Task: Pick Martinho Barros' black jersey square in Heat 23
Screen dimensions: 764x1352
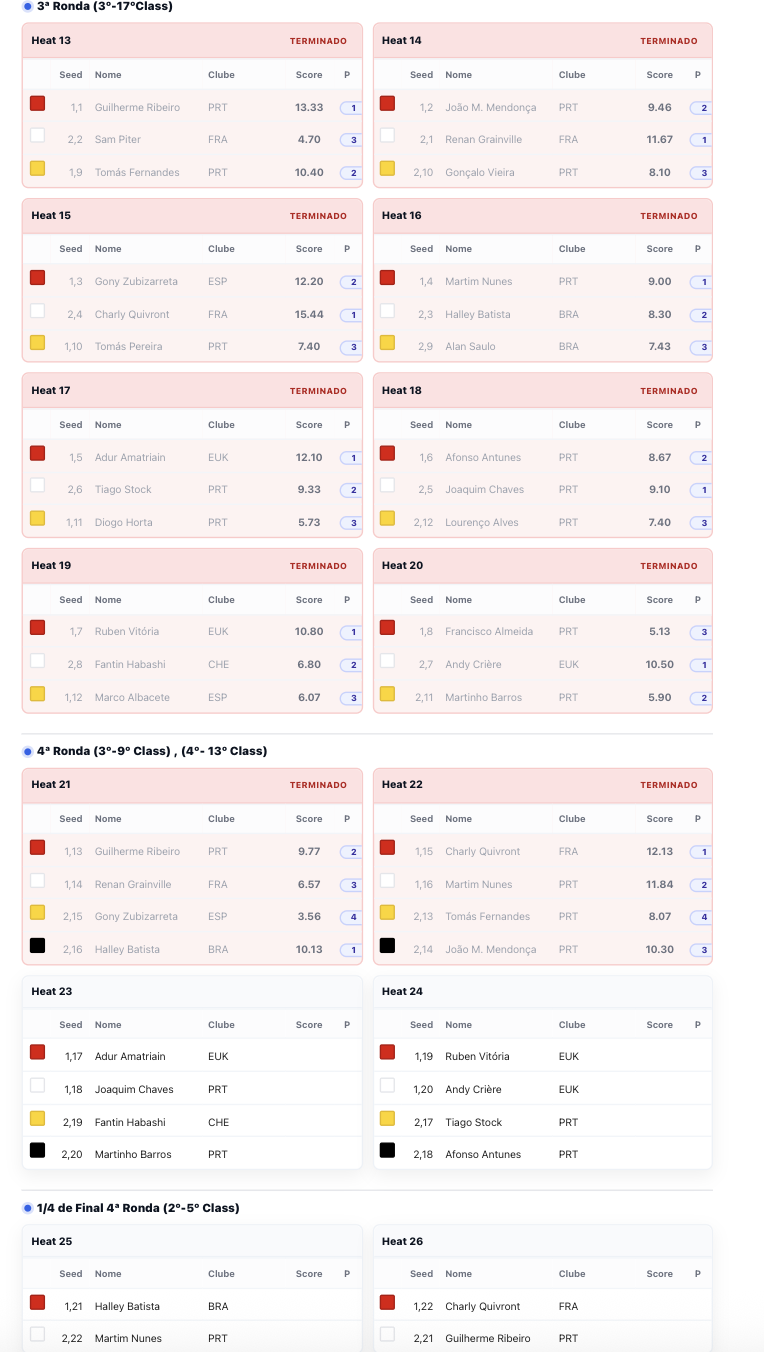Action: coord(38,1151)
